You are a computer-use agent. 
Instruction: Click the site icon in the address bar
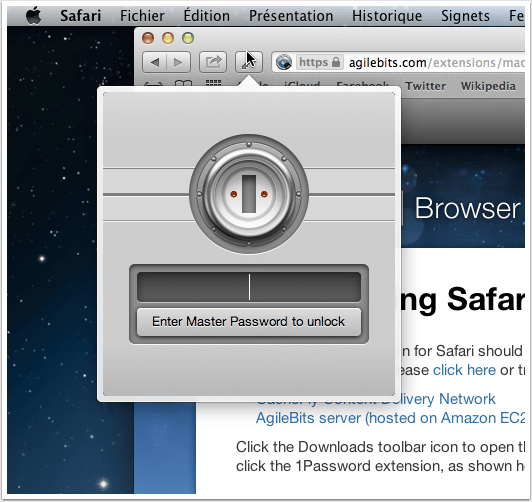(x=284, y=62)
